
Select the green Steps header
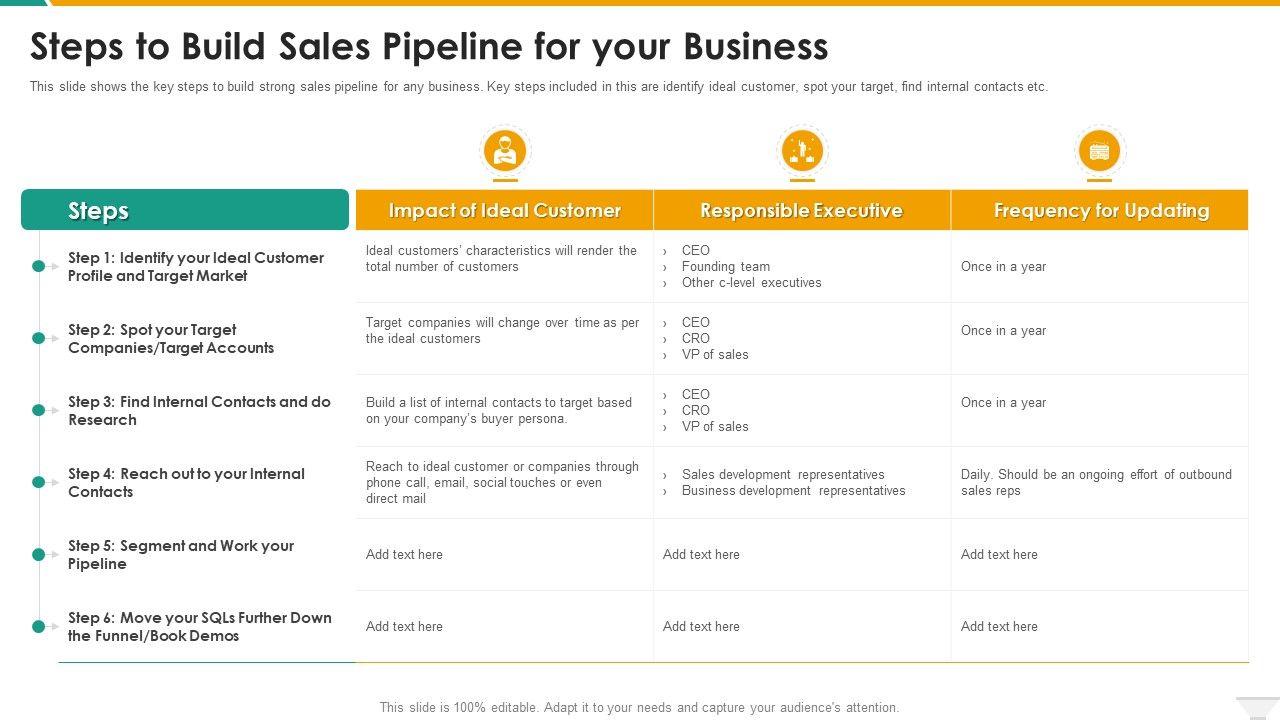click(x=185, y=210)
